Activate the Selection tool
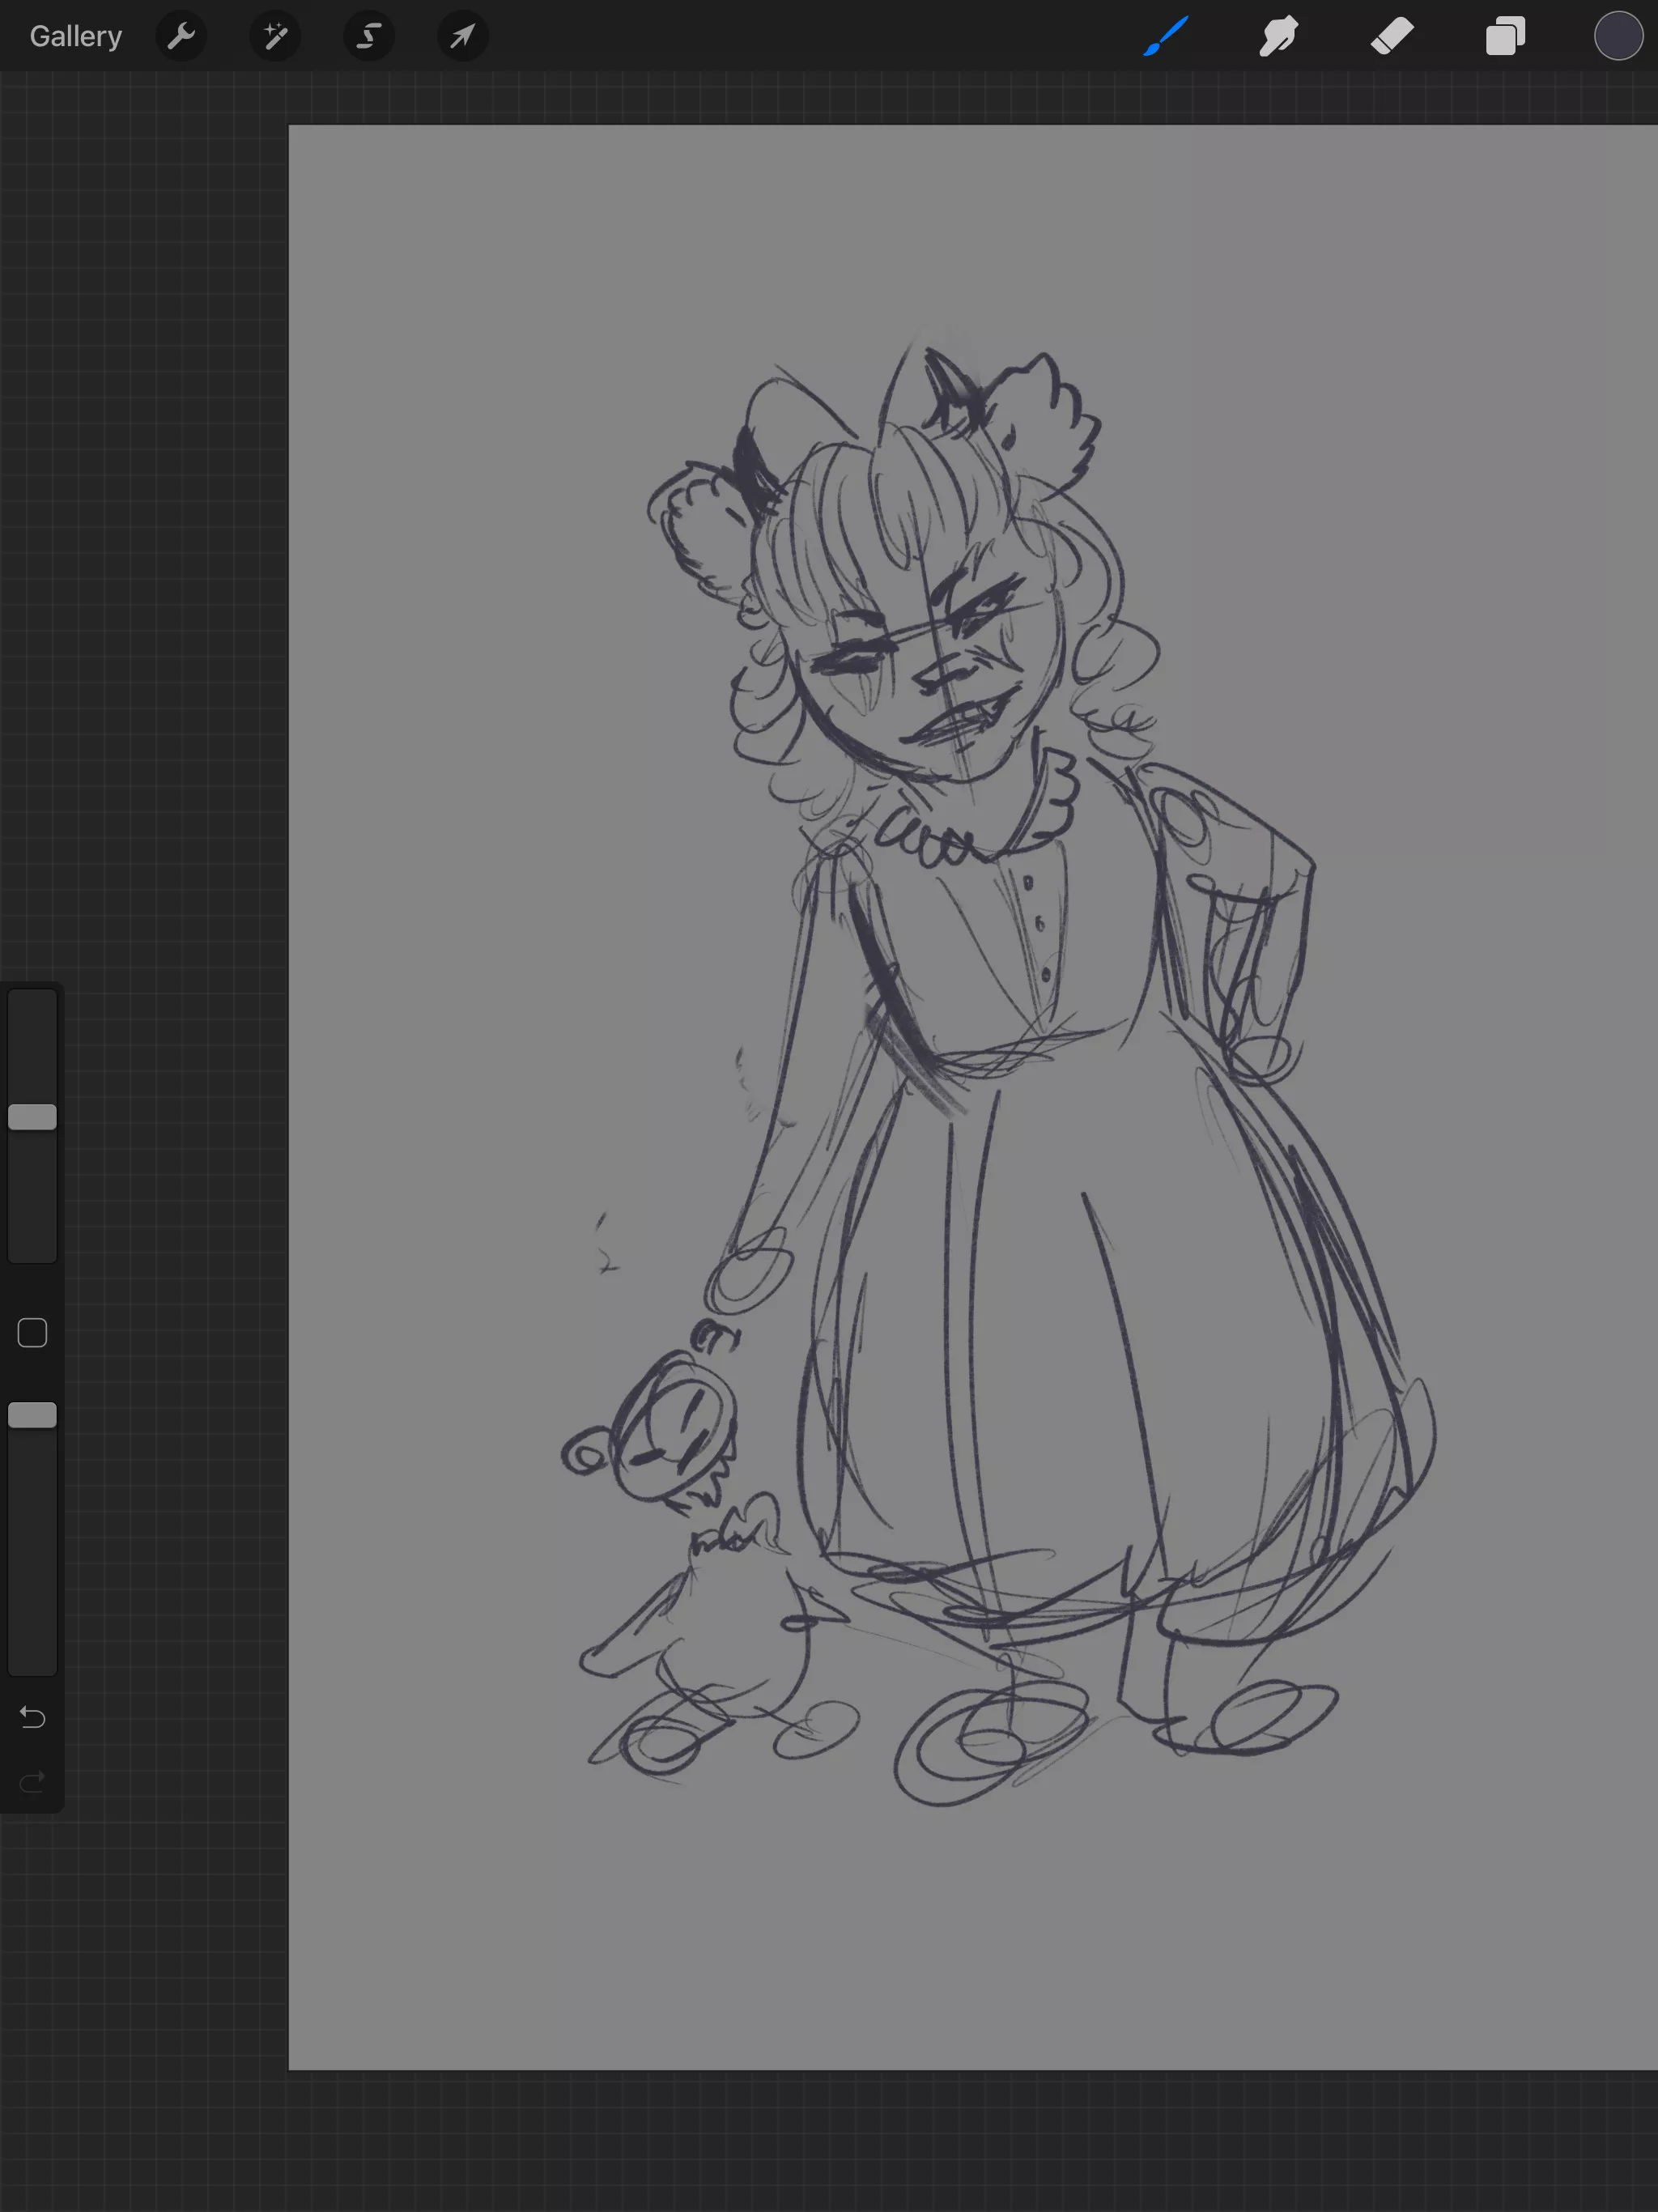The image size is (1658, 2212). click(369, 37)
